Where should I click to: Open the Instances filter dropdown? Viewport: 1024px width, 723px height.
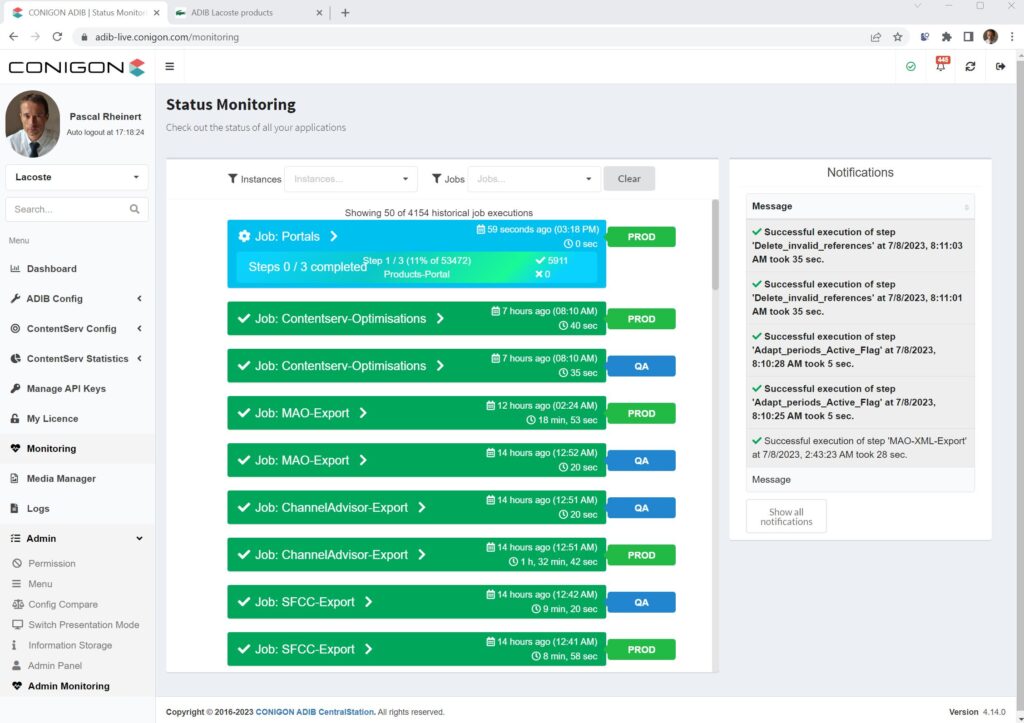pos(350,178)
